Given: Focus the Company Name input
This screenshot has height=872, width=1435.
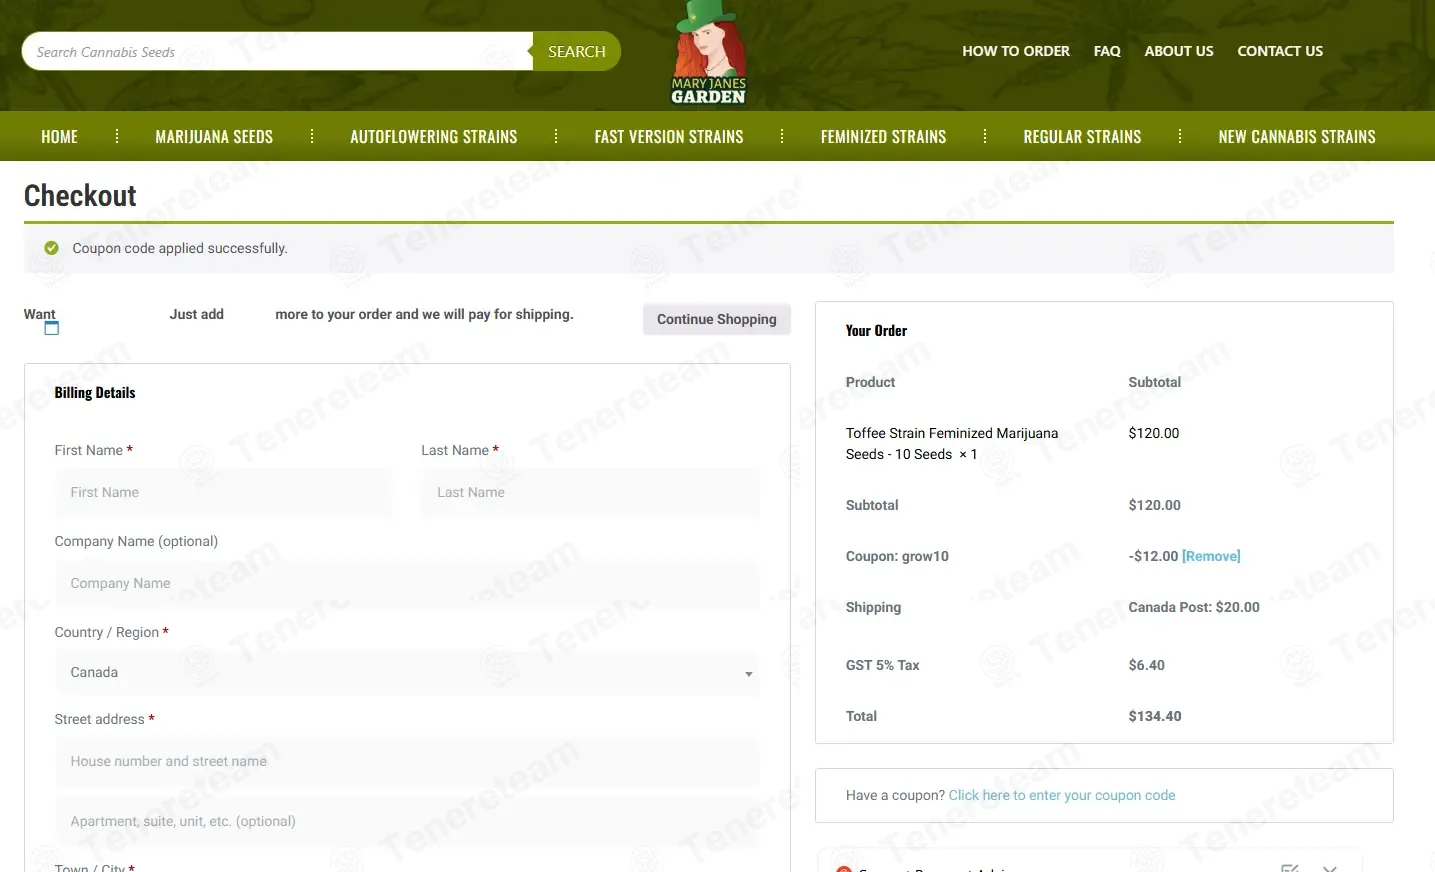Looking at the screenshot, I should pyautogui.click(x=407, y=584).
